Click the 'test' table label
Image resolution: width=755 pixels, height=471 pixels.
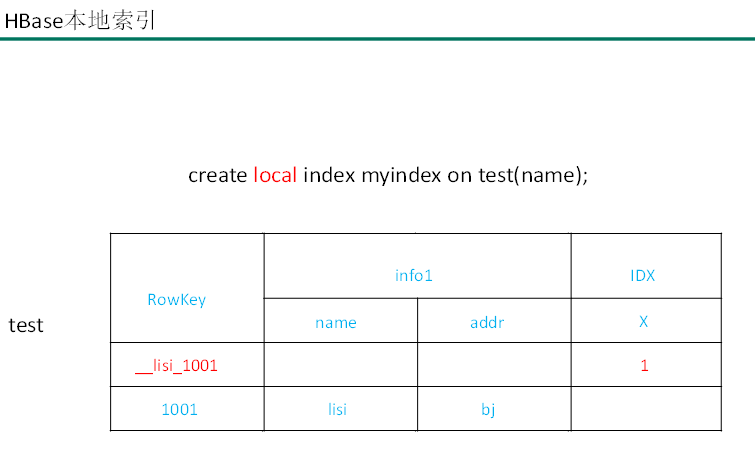(26, 326)
